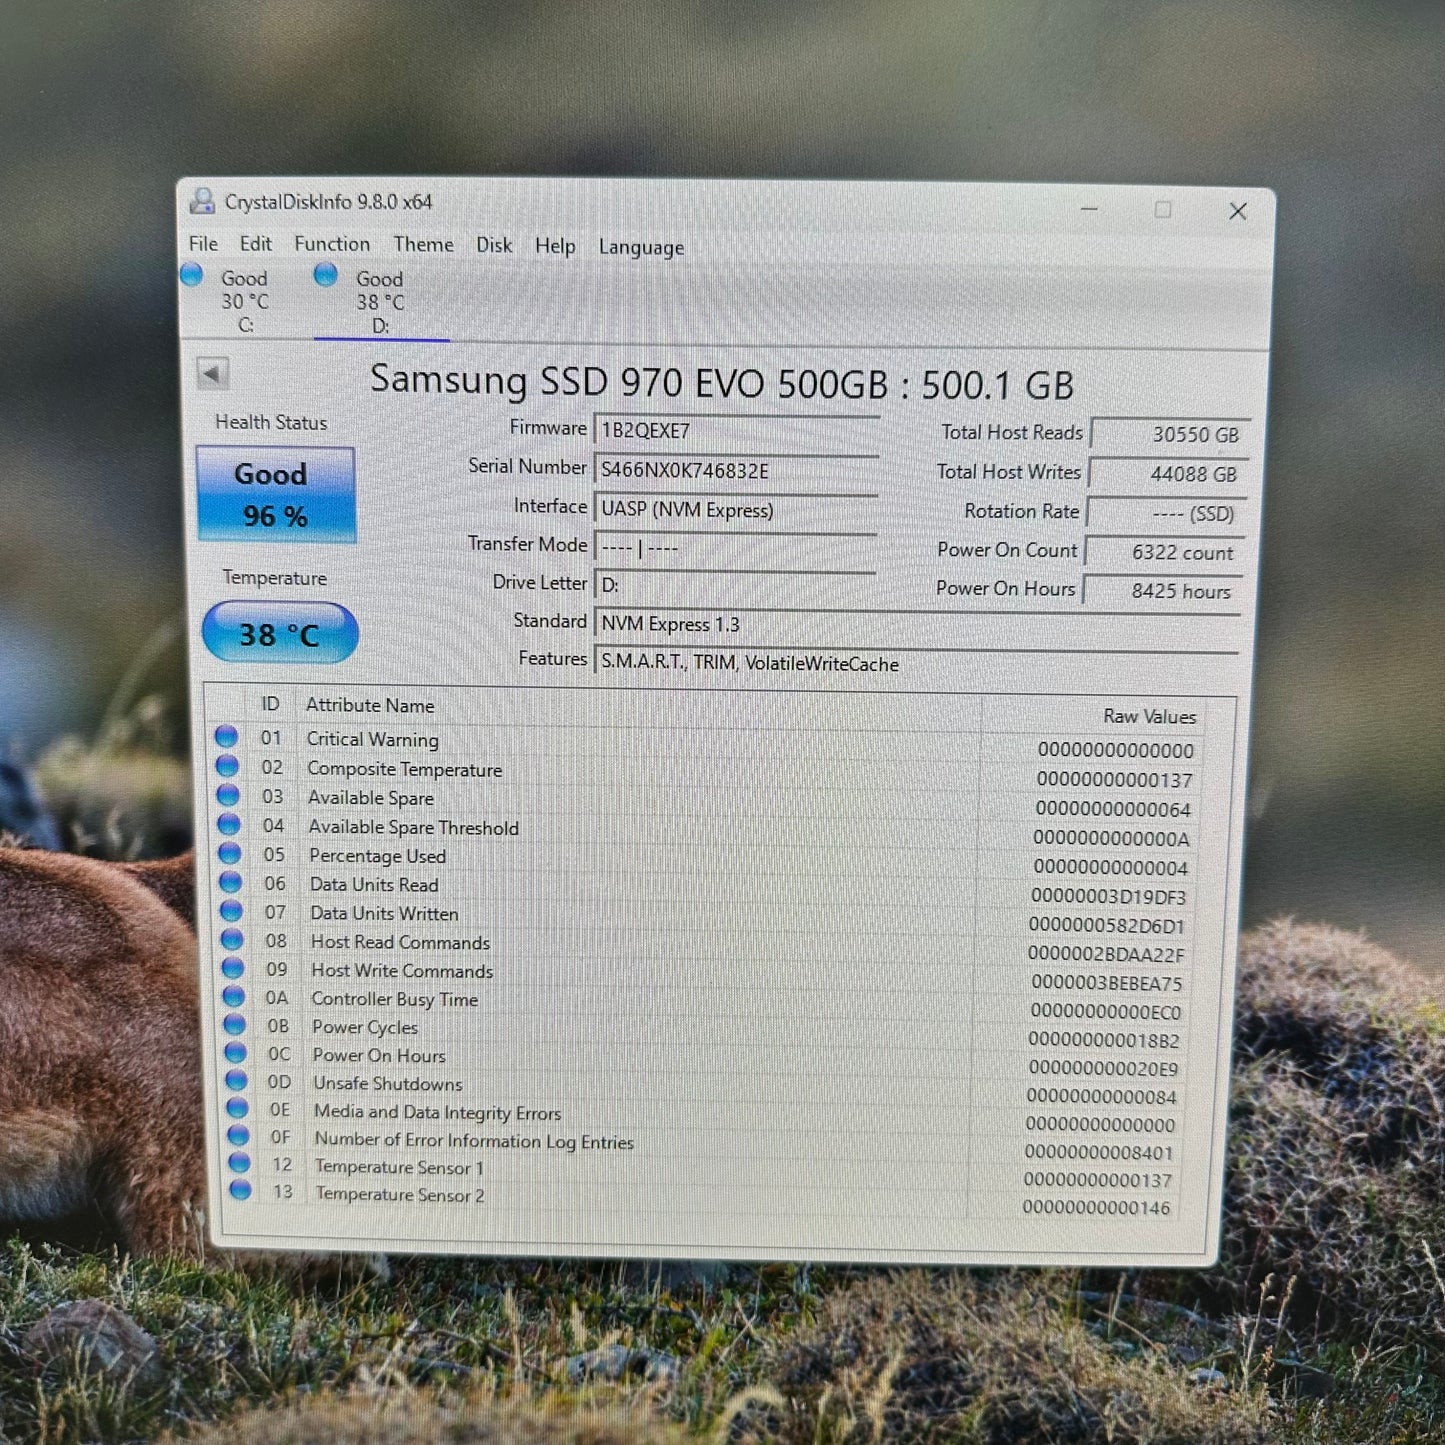Open the File menu
Screen dimensions: 1445x1445
coord(203,244)
